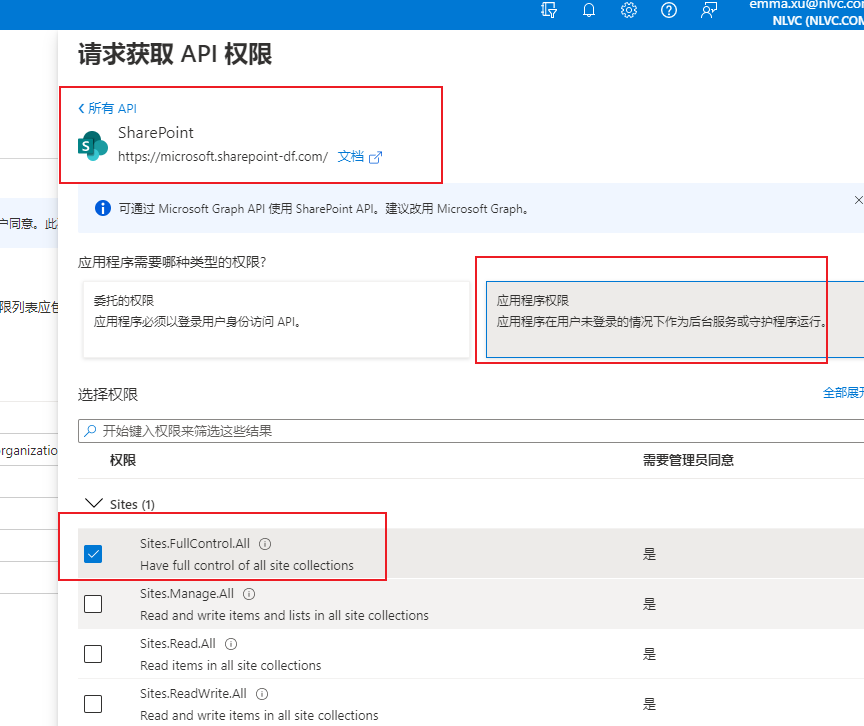864x726 pixels.
Task: Show info for Sites.Manage.All
Action: tap(249, 594)
